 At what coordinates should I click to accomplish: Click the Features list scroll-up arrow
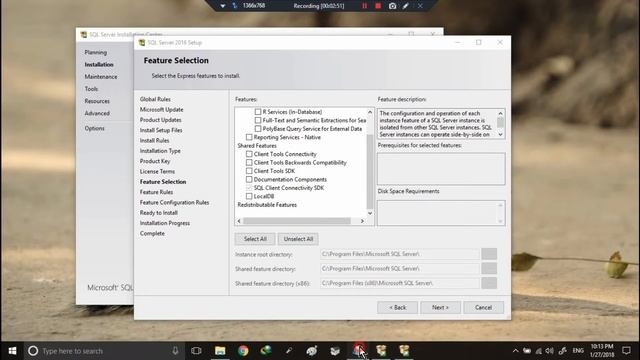[370, 112]
